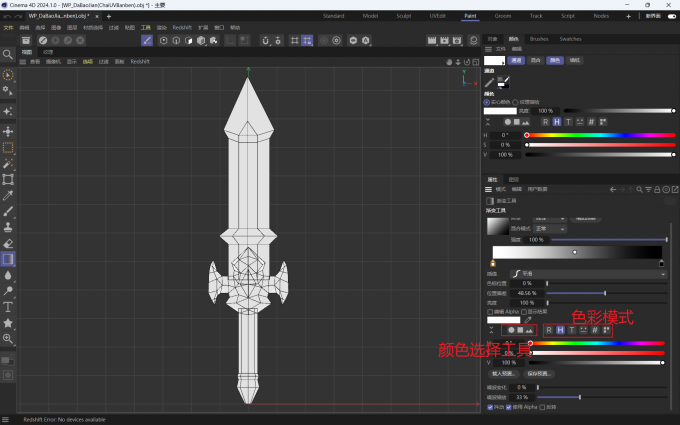The height and width of the screenshot is (425, 680).
Task: Click hue slider in upper color panel
Action: pos(600,135)
